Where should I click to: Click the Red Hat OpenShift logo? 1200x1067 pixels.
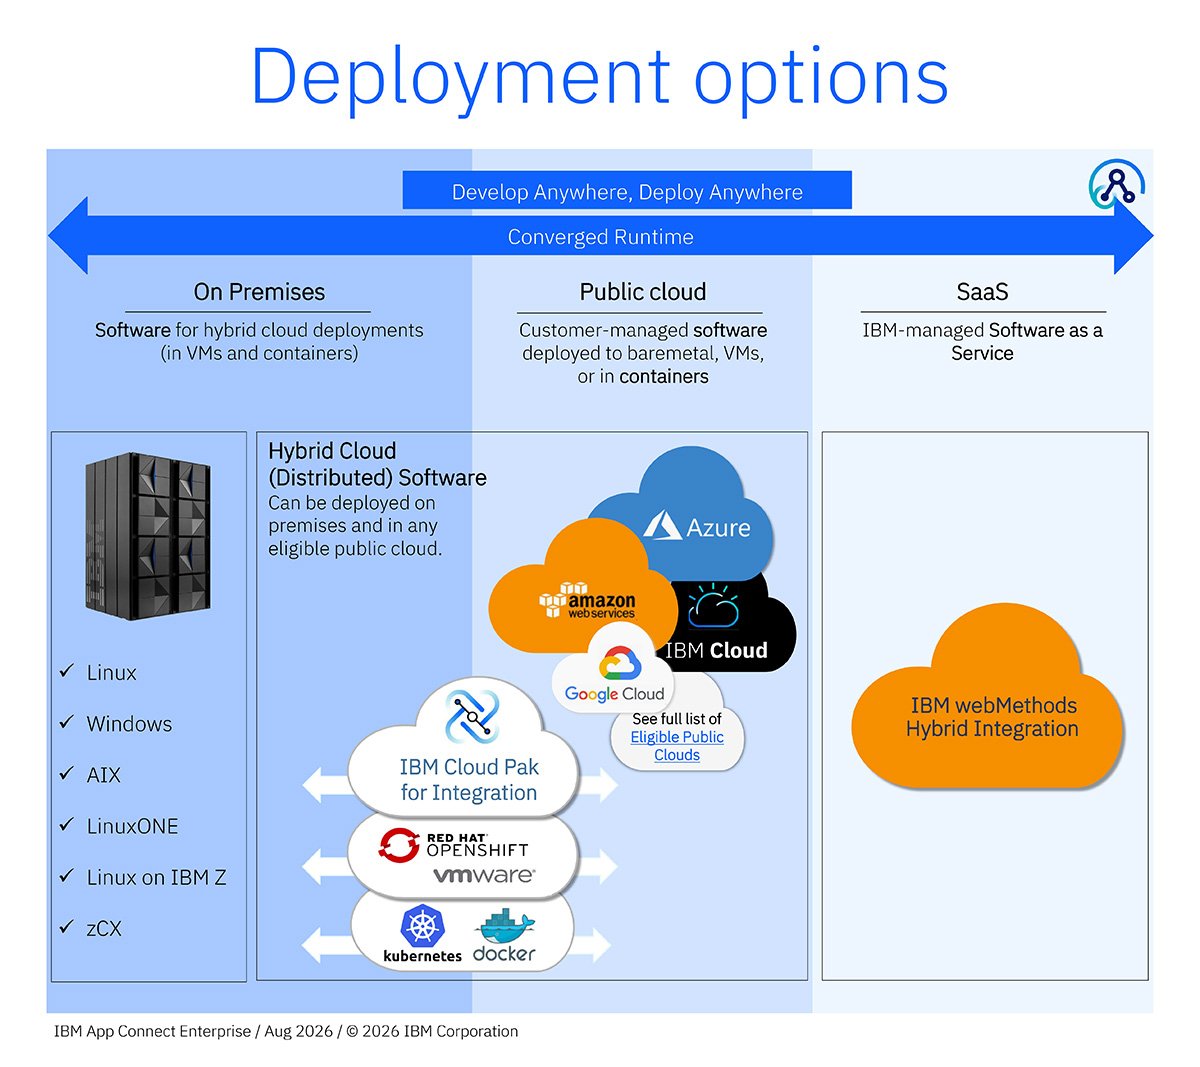pyautogui.click(x=454, y=845)
